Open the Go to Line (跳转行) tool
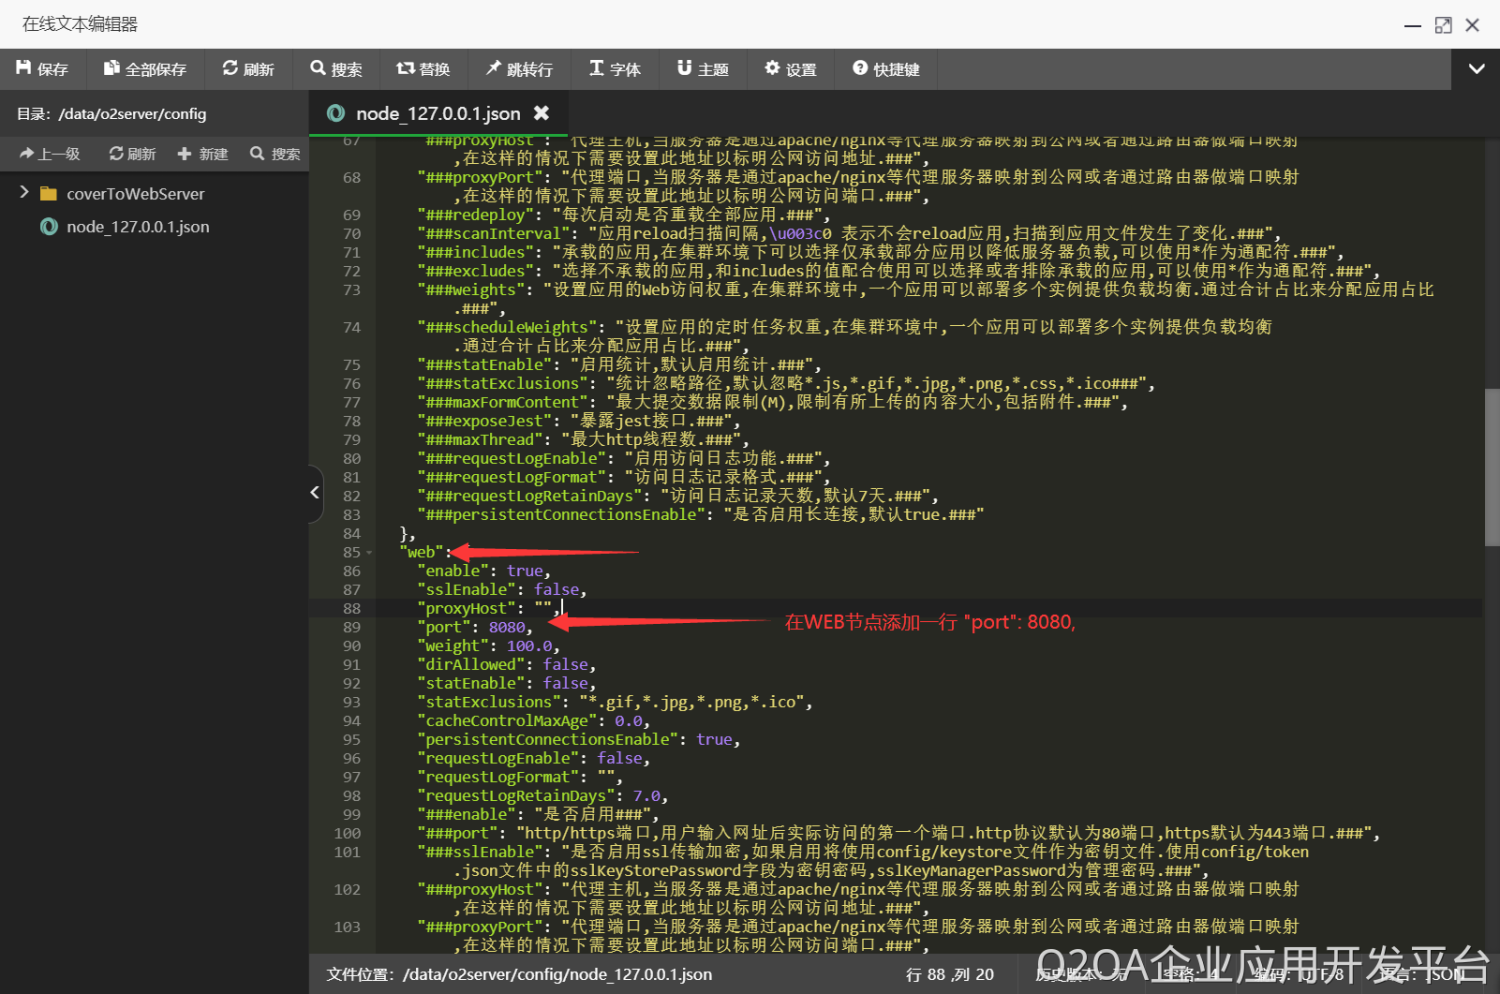This screenshot has width=1500, height=994. 519,69
